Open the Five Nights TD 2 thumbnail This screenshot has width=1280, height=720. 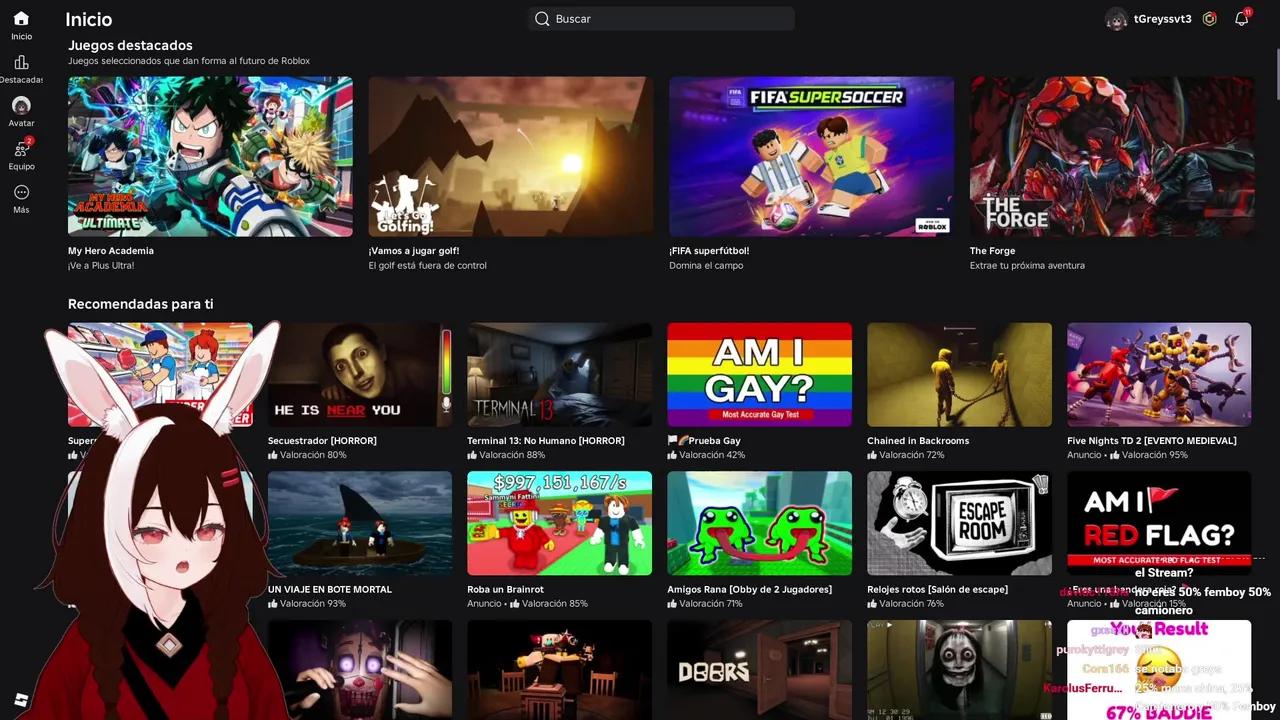(x=1159, y=375)
